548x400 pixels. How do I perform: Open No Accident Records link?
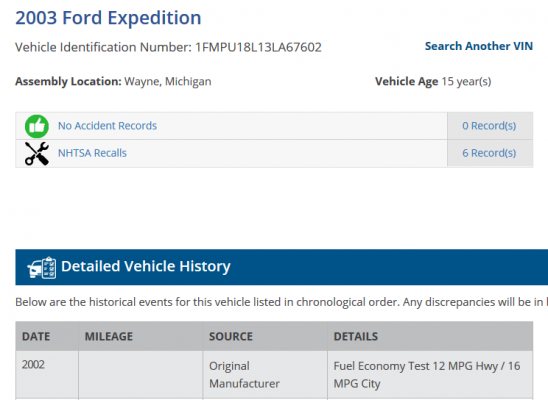(x=107, y=126)
